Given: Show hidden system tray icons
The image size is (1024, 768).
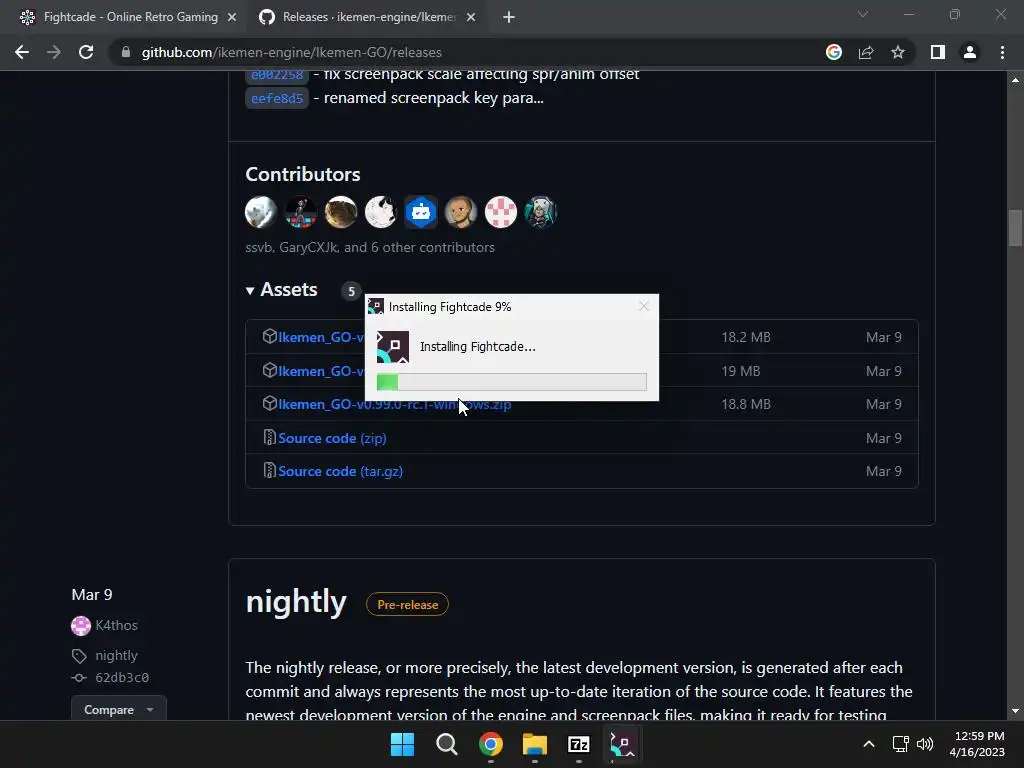Looking at the screenshot, I should pos(869,744).
